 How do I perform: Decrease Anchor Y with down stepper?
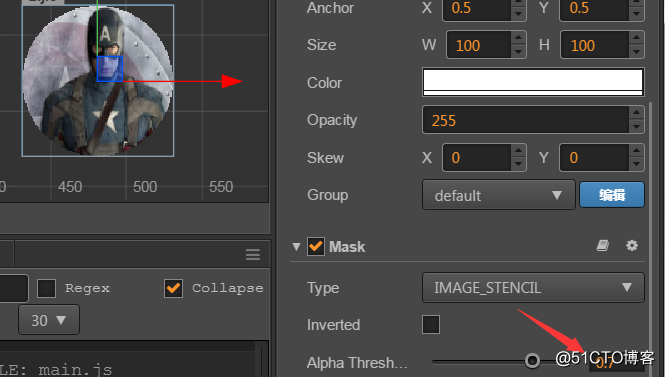(x=636, y=14)
